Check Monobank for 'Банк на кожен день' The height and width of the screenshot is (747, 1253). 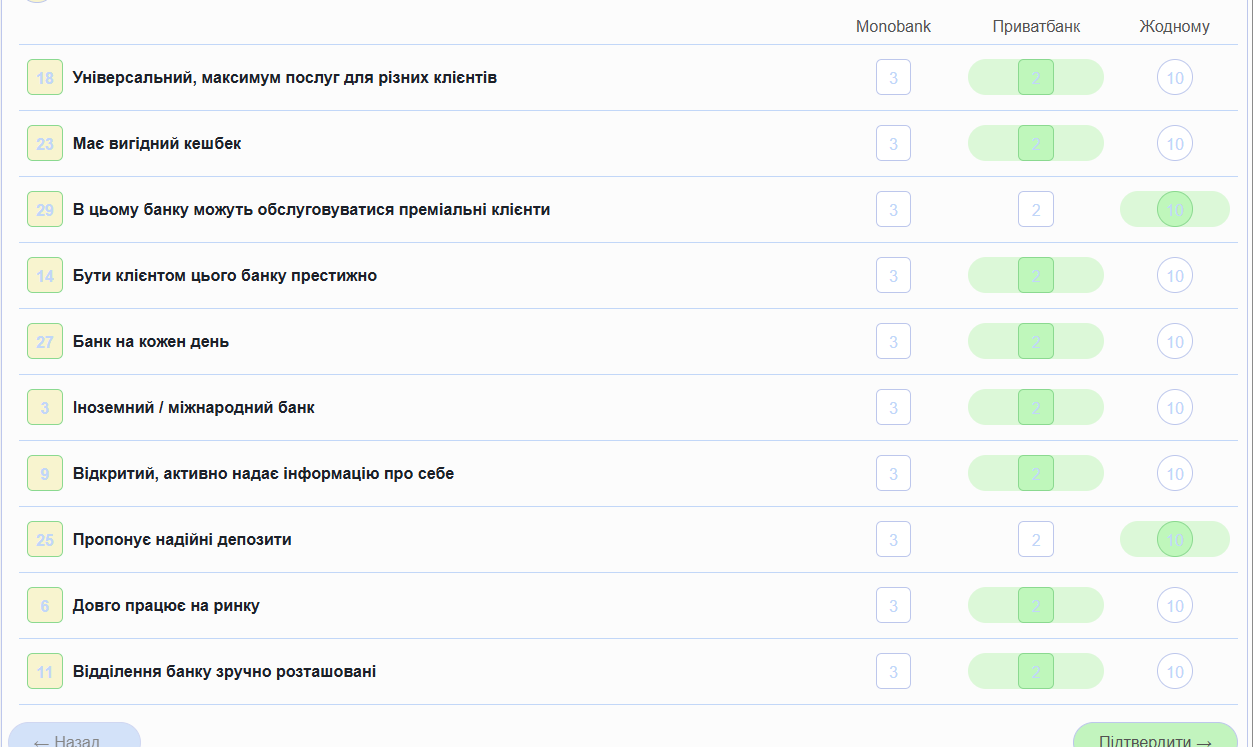click(893, 341)
